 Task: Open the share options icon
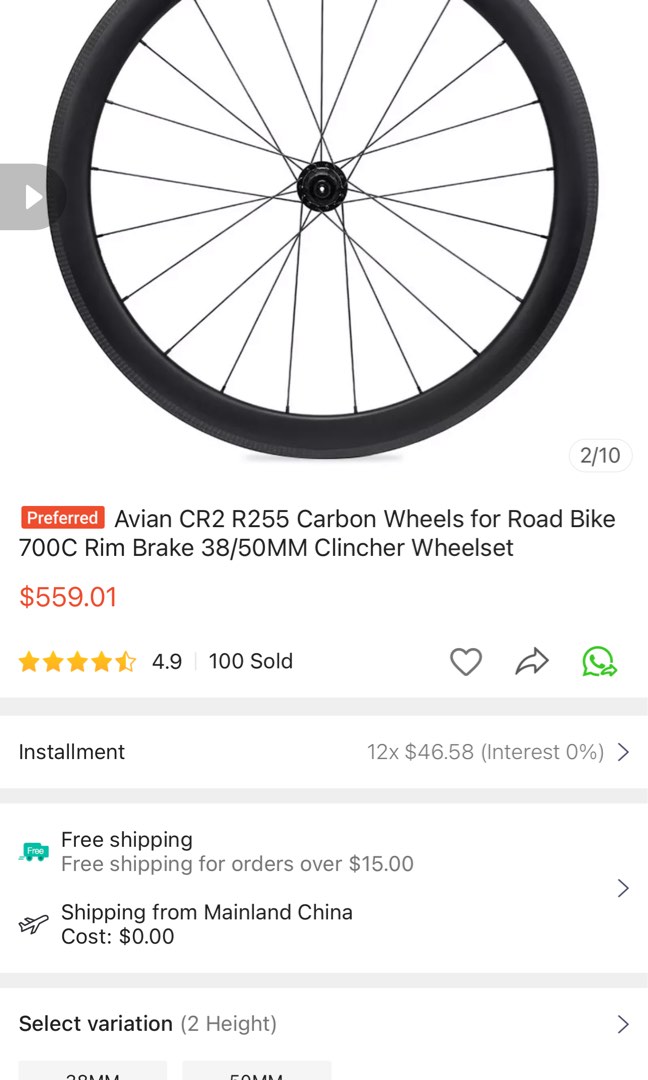[x=532, y=661]
